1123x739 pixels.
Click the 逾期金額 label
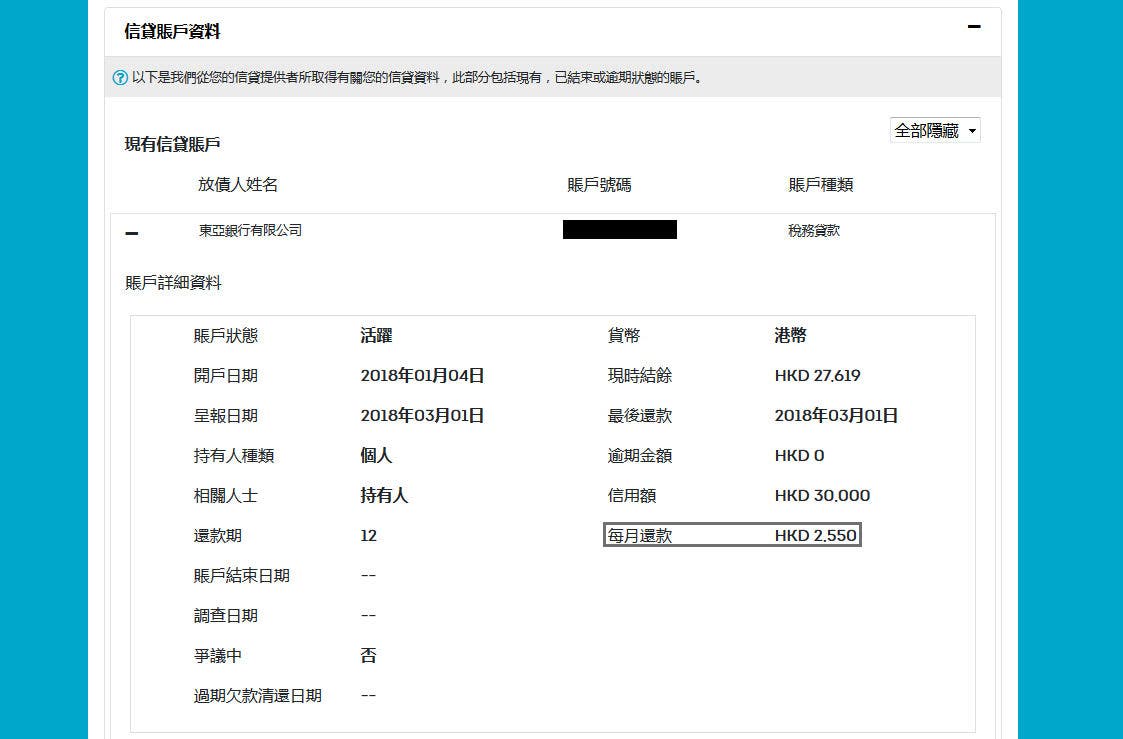[x=640, y=456]
